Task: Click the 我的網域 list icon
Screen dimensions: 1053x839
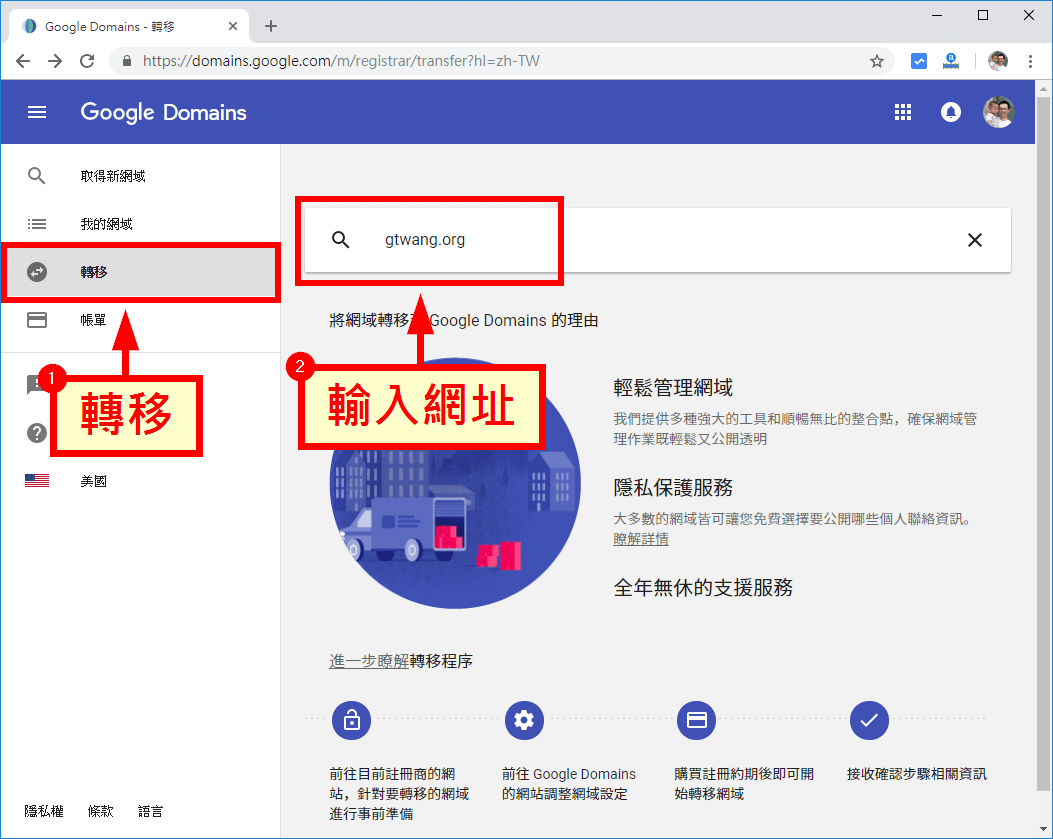Action: click(x=37, y=223)
